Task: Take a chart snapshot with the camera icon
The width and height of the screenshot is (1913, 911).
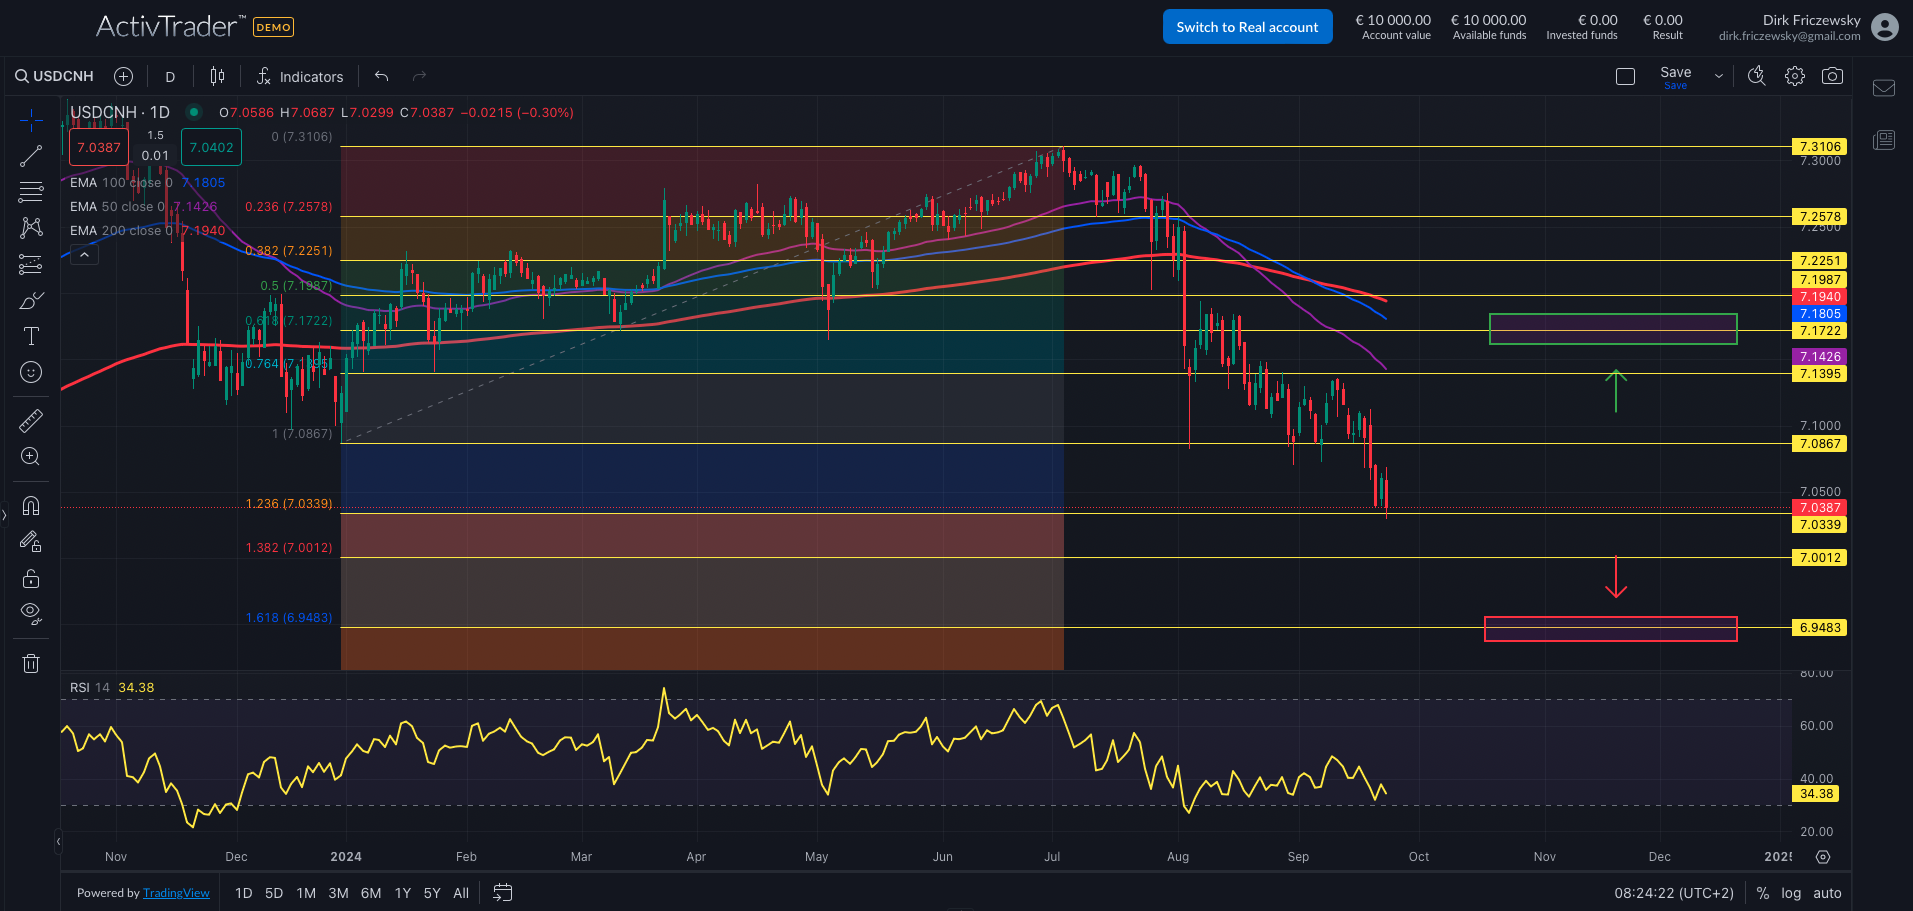Action: point(1833,75)
